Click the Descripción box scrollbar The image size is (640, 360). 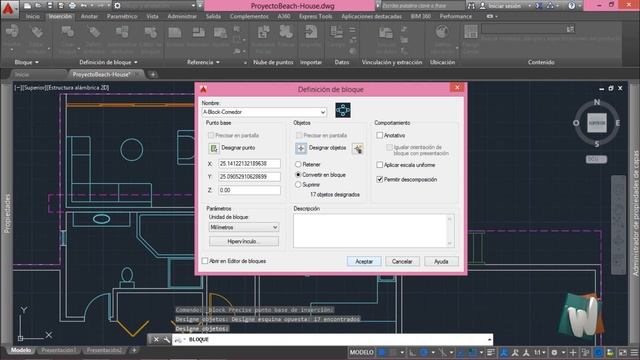pos(449,231)
